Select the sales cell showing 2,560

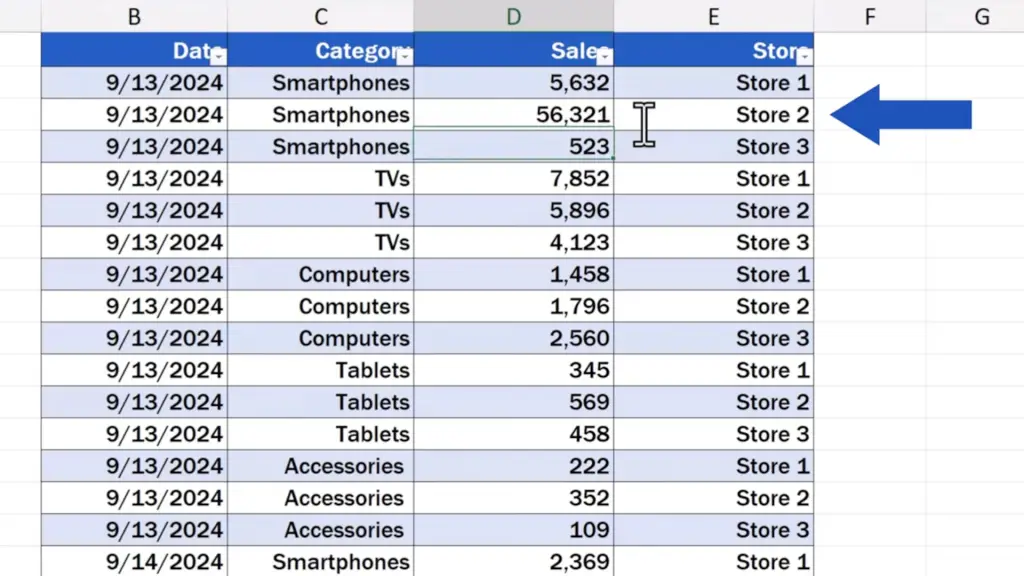coord(514,338)
